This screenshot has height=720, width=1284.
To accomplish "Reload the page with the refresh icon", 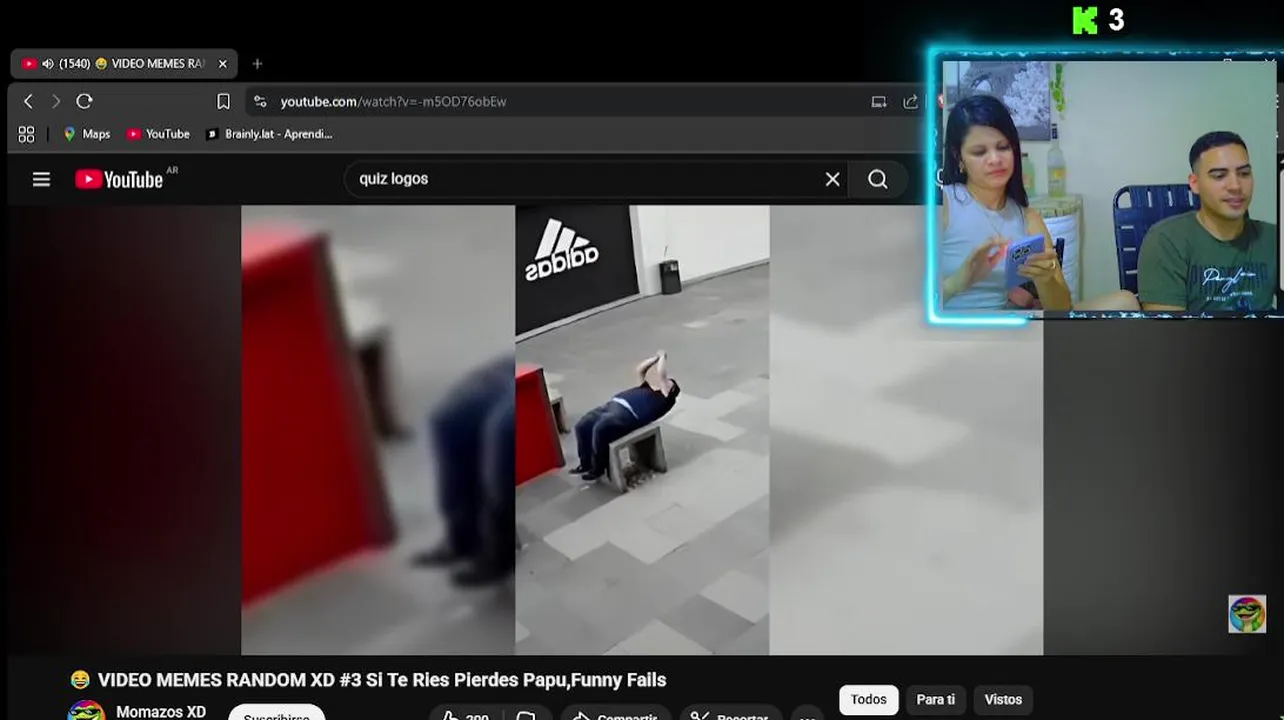I will pos(84,101).
